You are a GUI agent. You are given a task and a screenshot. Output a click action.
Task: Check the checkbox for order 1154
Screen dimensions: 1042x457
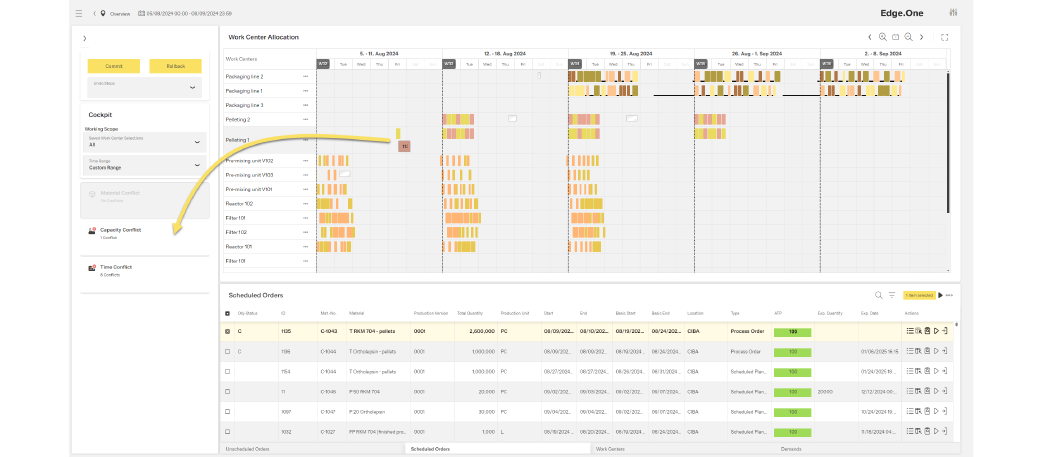coord(228,371)
